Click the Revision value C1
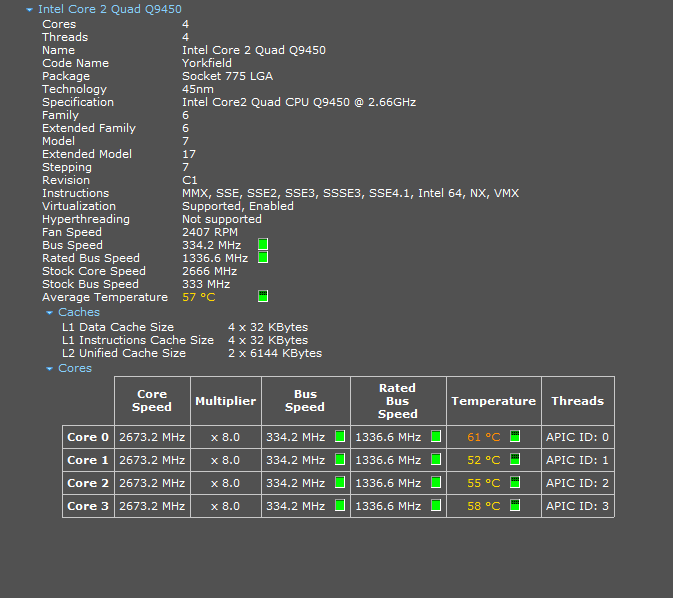Image resolution: width=673 pixels, height=598 pixels. pyautogui.click(x=190, y=180)
